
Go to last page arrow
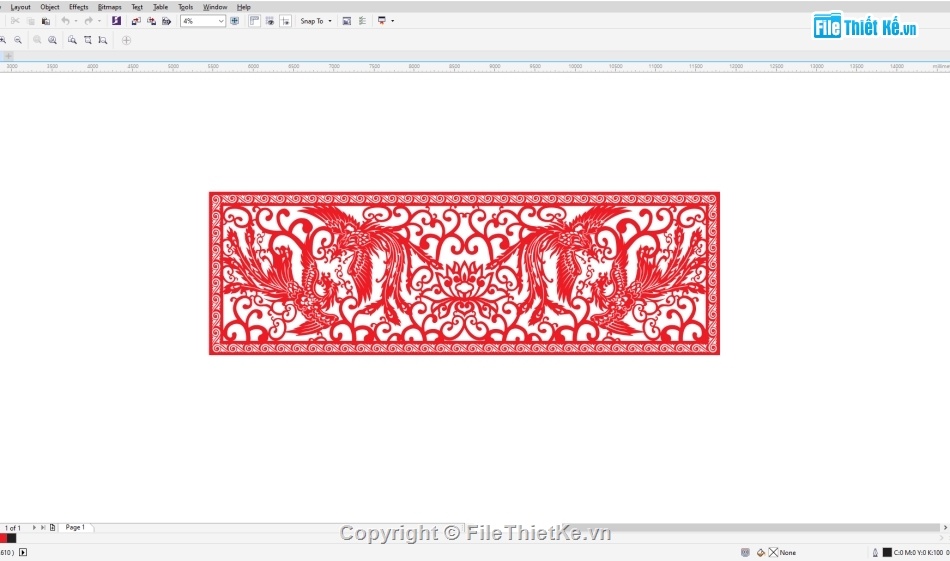tap(43, 528)
